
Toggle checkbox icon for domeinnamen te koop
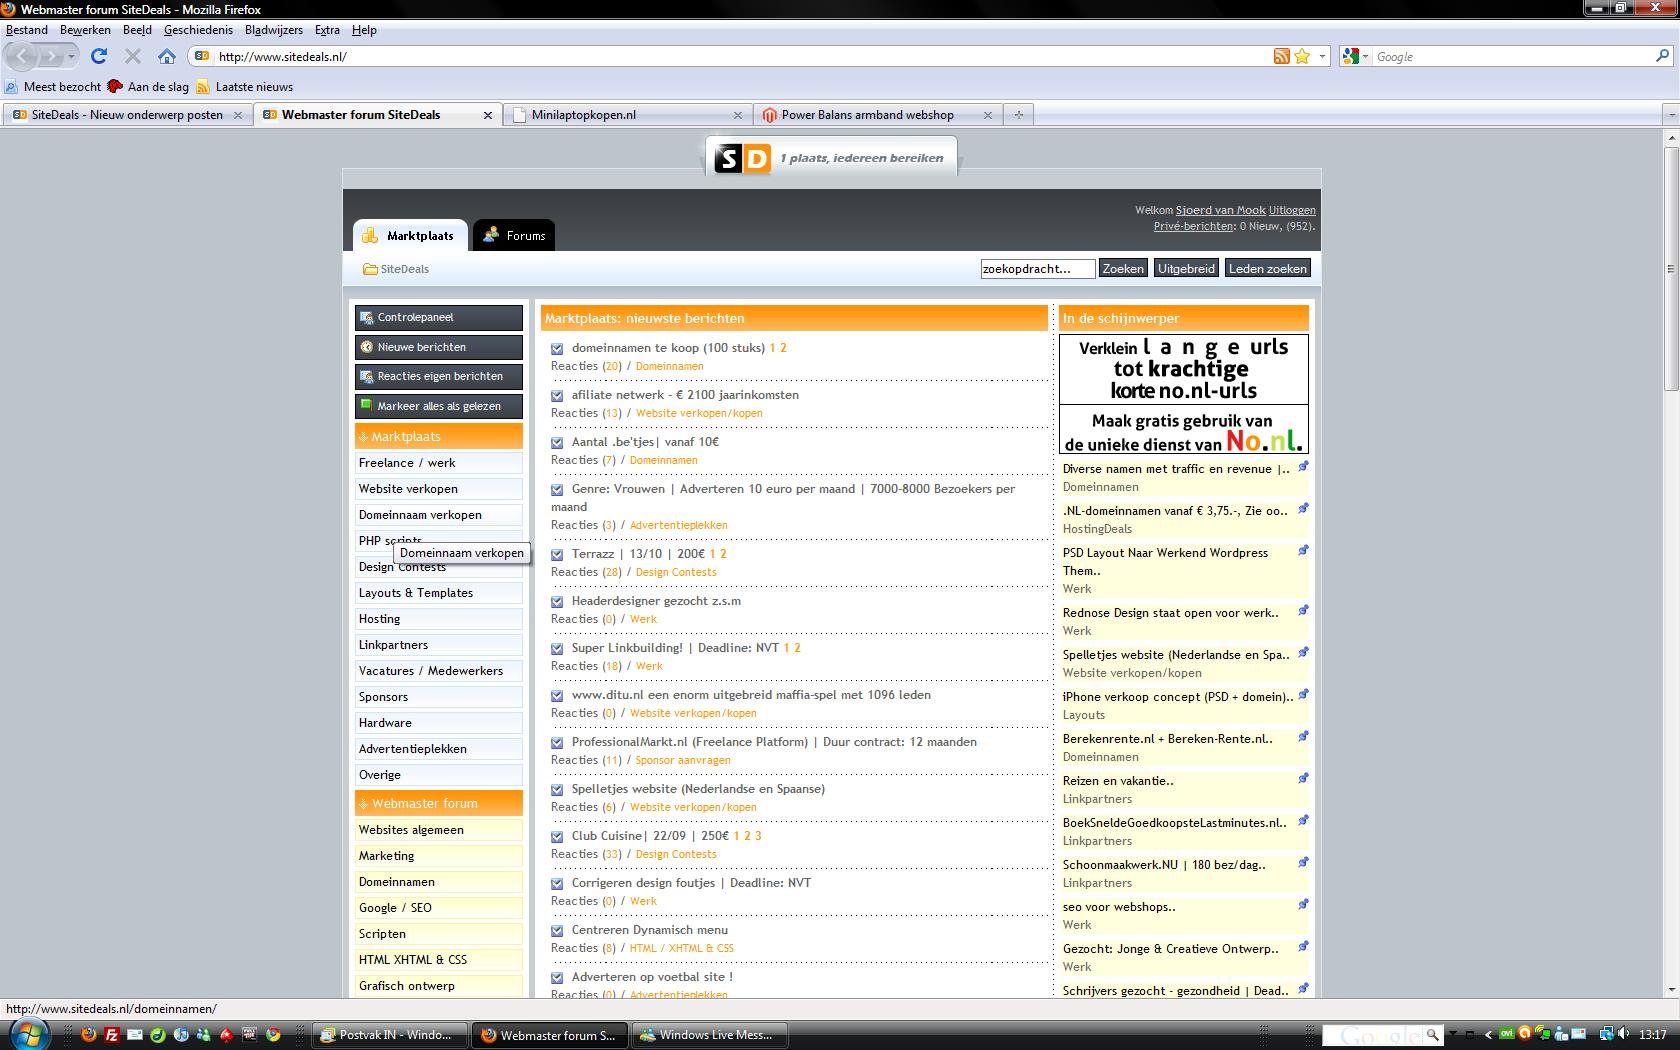[557, 349]
